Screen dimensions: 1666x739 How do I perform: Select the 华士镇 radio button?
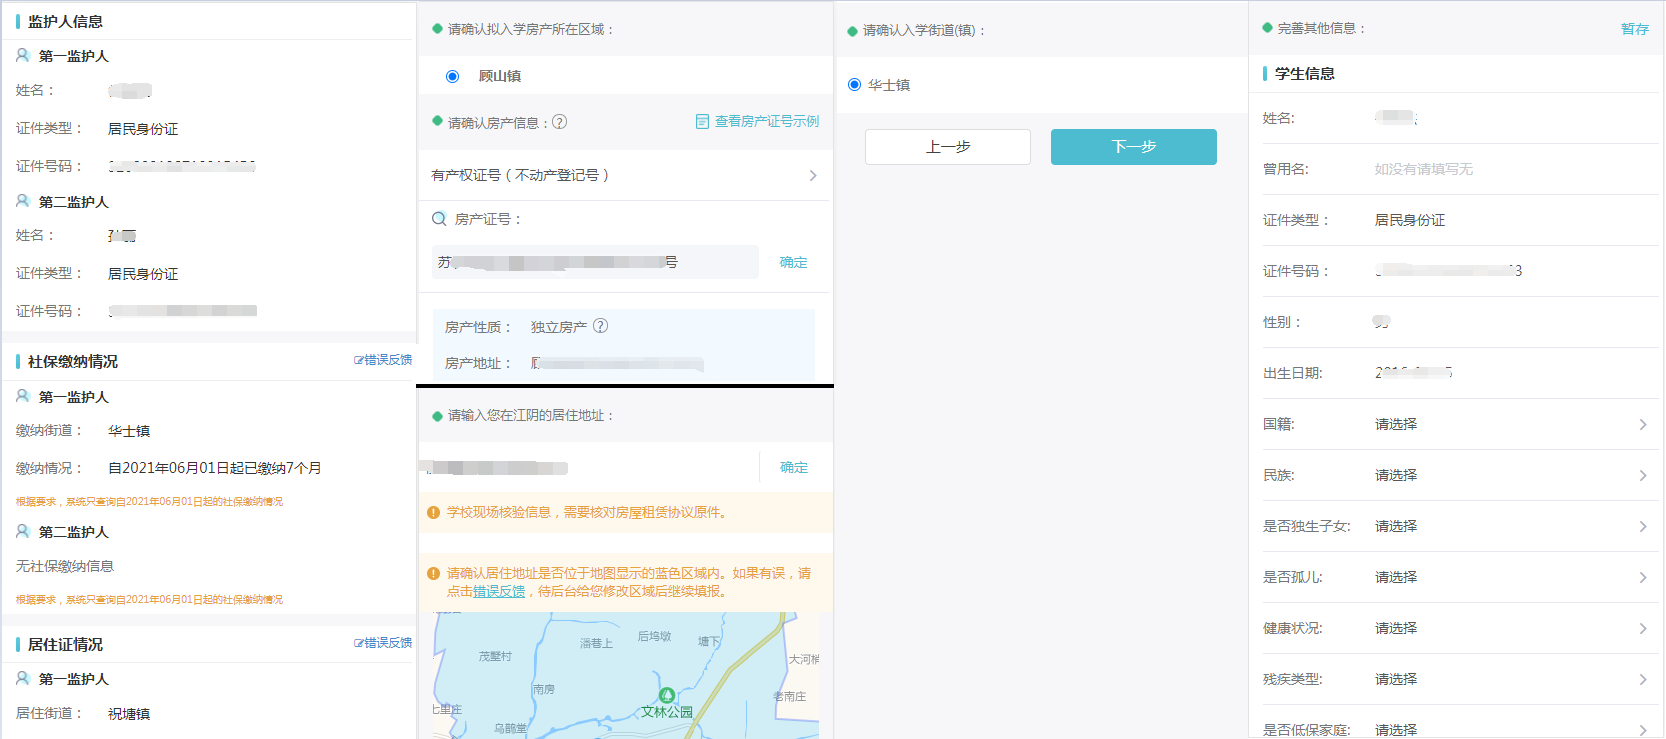854,85
